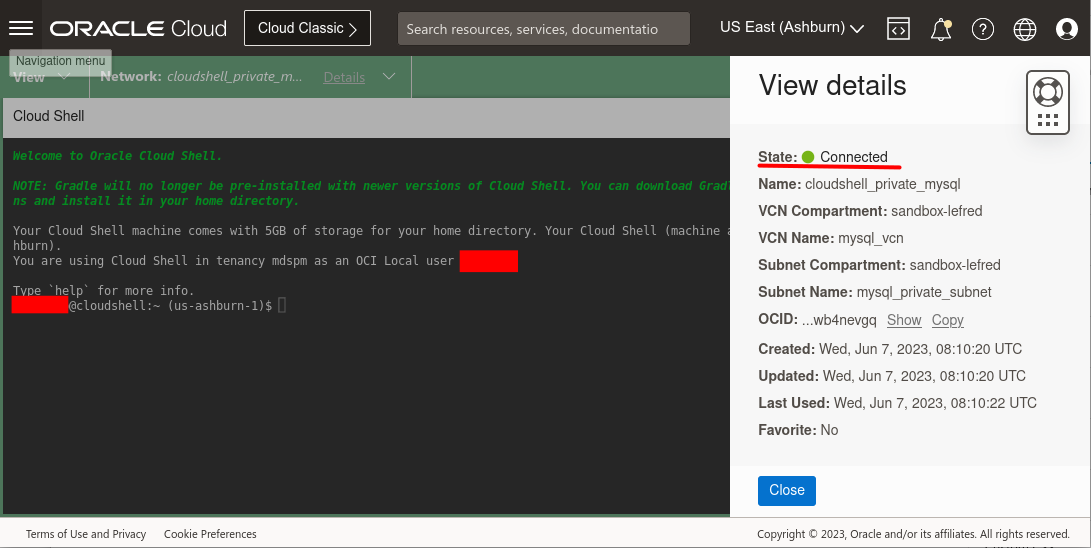This screenshot has height=548, width=1091.
Task: Click the Connected state text
Action: pos(853,157)
